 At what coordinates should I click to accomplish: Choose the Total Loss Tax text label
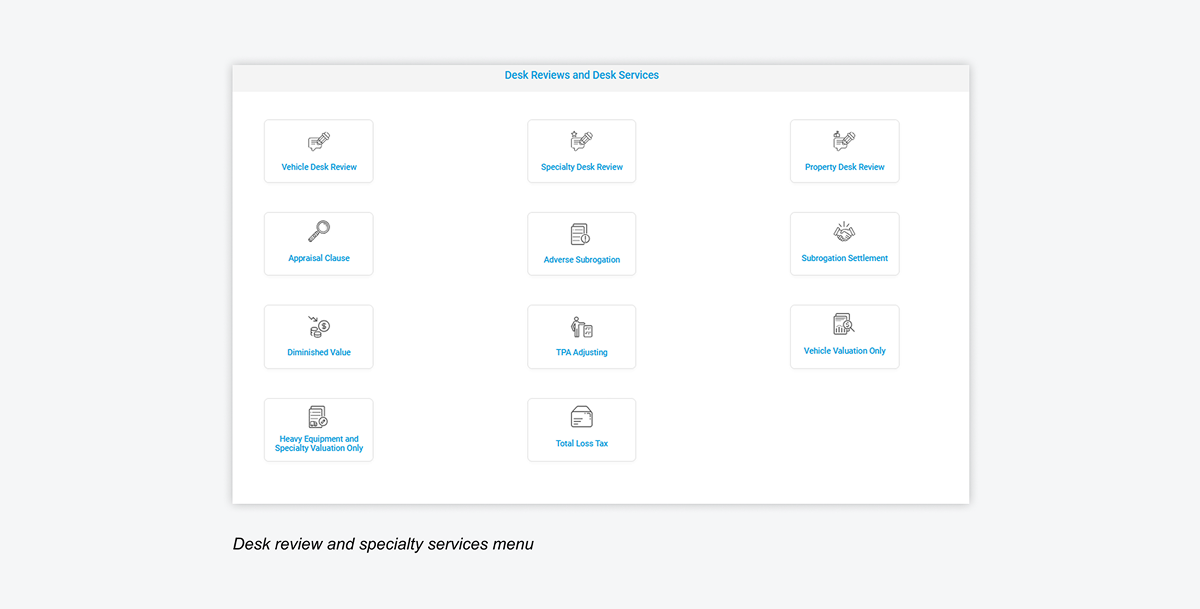point(581,443)
